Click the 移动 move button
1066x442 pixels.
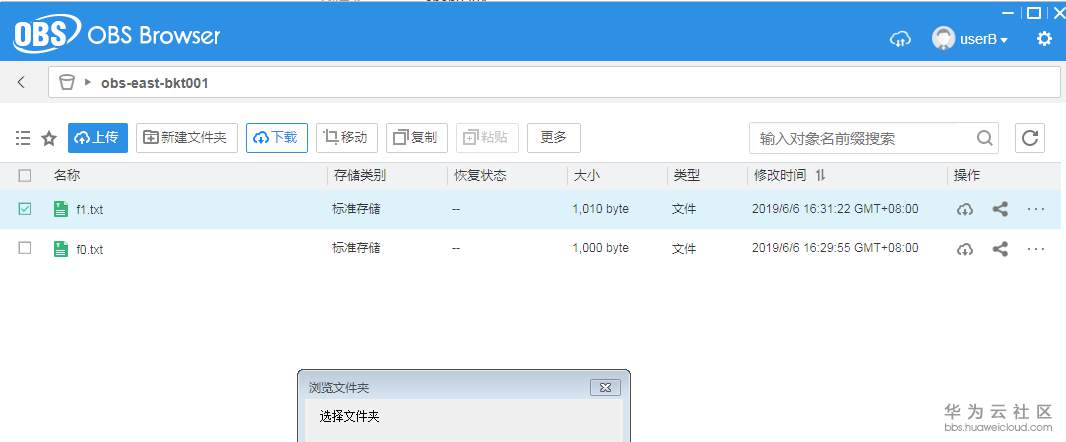click(x=347, y=138)
